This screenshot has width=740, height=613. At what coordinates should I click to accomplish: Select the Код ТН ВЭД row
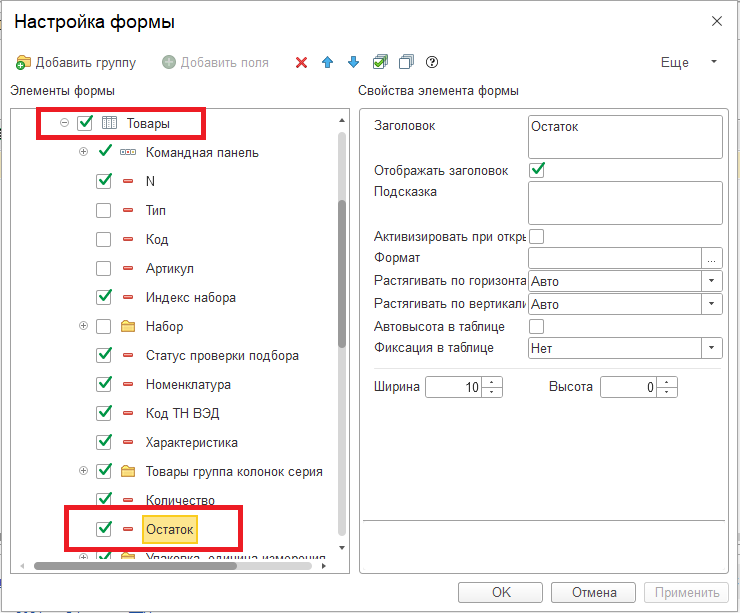tap(182, 413)
